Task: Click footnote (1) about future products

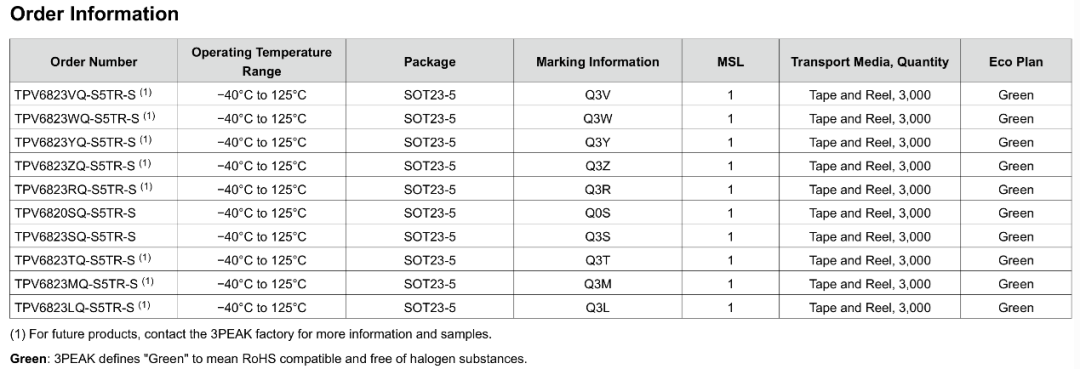Action: tap(251, 335)
